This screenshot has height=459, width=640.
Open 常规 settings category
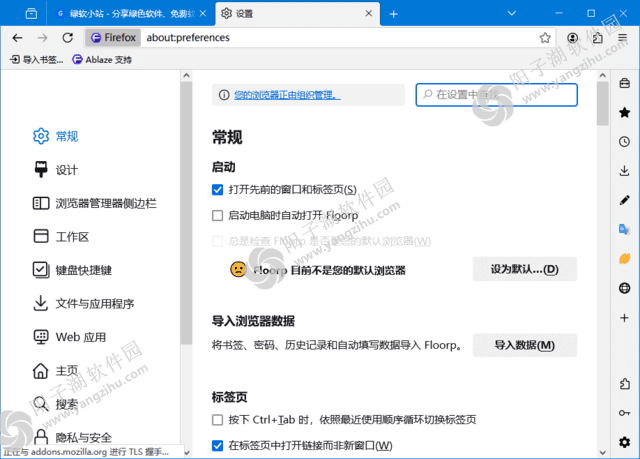[56, 136]
